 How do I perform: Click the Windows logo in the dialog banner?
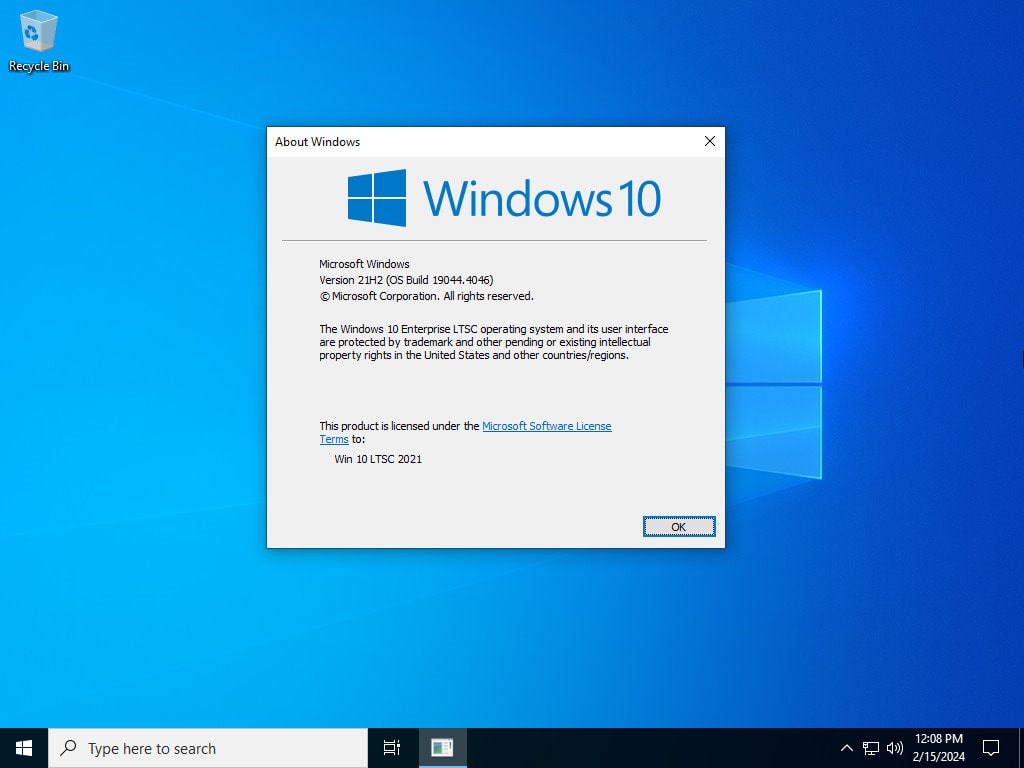pyautogui.click(x=377, y=198)
